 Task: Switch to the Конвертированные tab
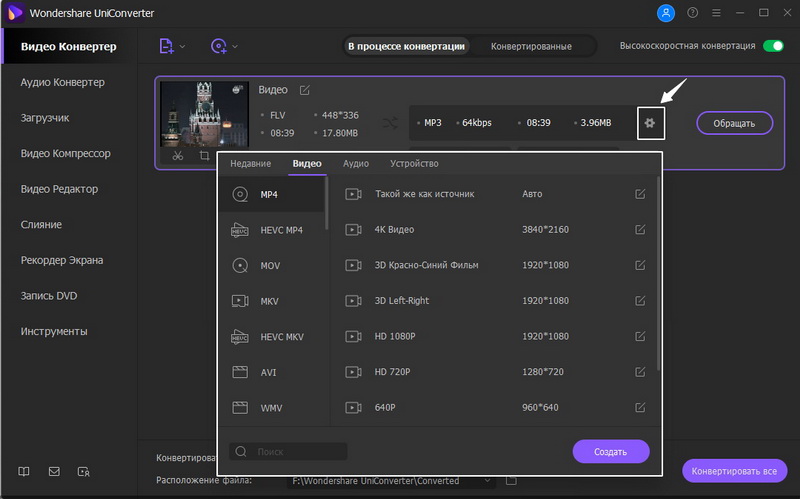[531, 46]
